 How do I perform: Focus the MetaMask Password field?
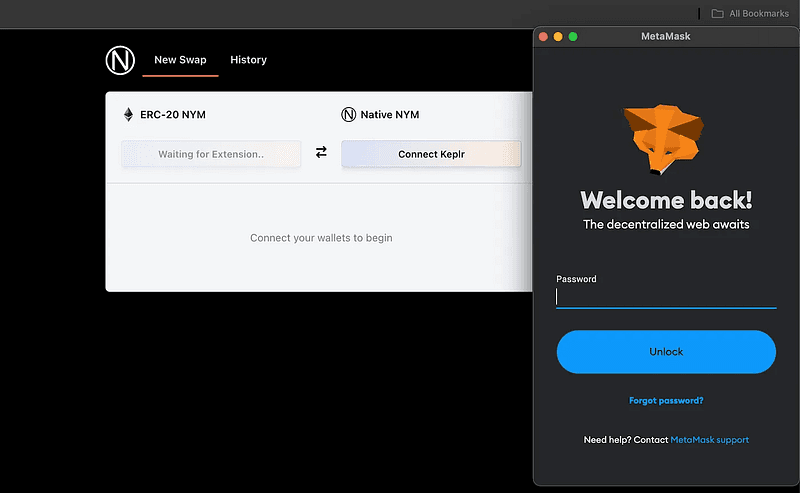tap(666, 297)
